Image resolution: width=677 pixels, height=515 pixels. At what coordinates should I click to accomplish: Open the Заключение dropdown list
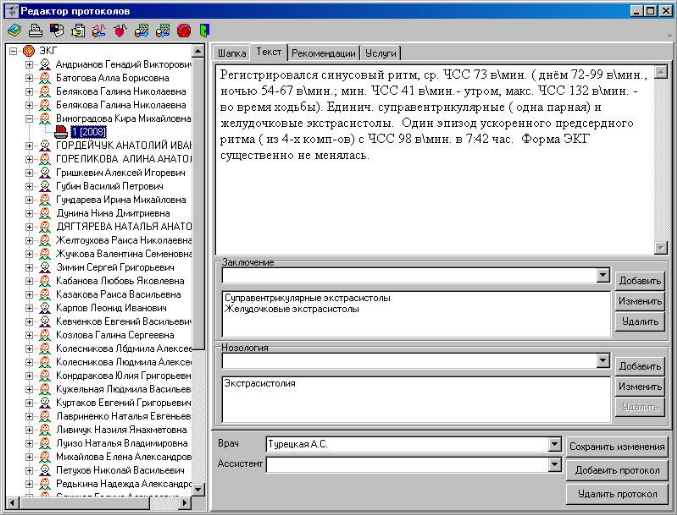602,275
